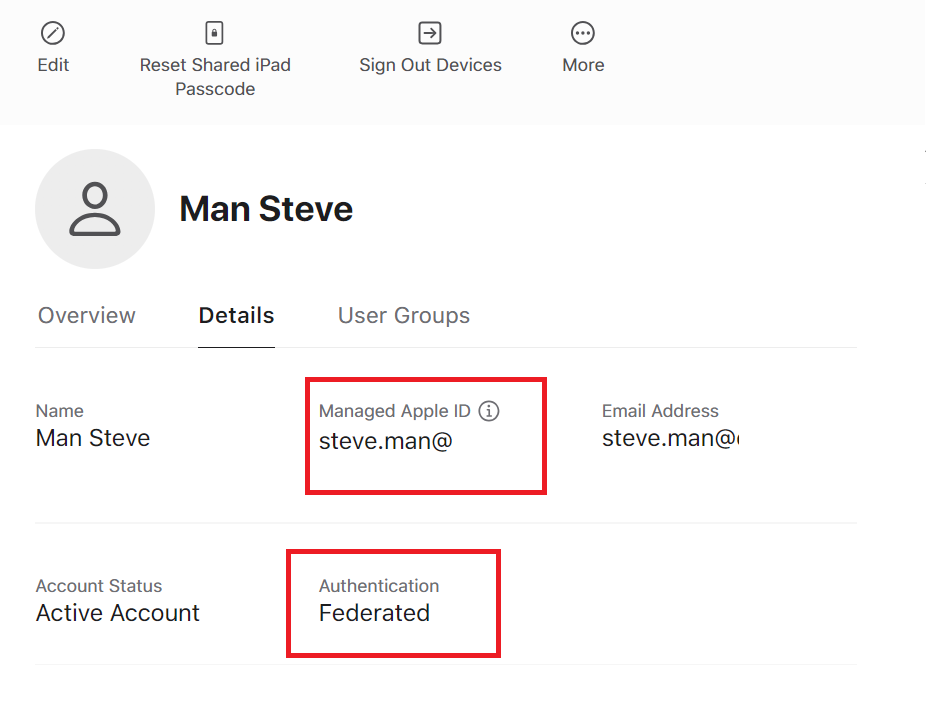Click the Federated authentication value
This screenshot has width=926, height=712.
(x=374, y=613)
